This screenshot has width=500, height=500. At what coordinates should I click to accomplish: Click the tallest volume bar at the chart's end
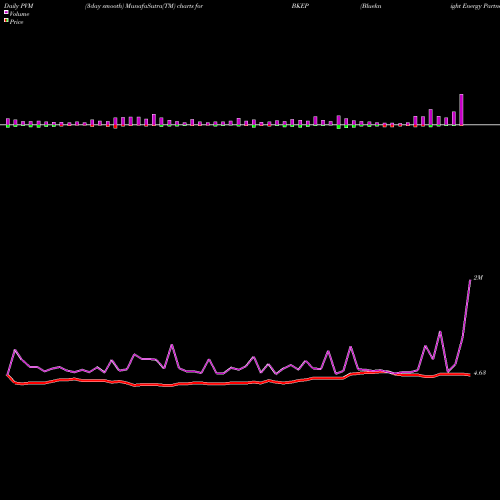coord(461,110)
